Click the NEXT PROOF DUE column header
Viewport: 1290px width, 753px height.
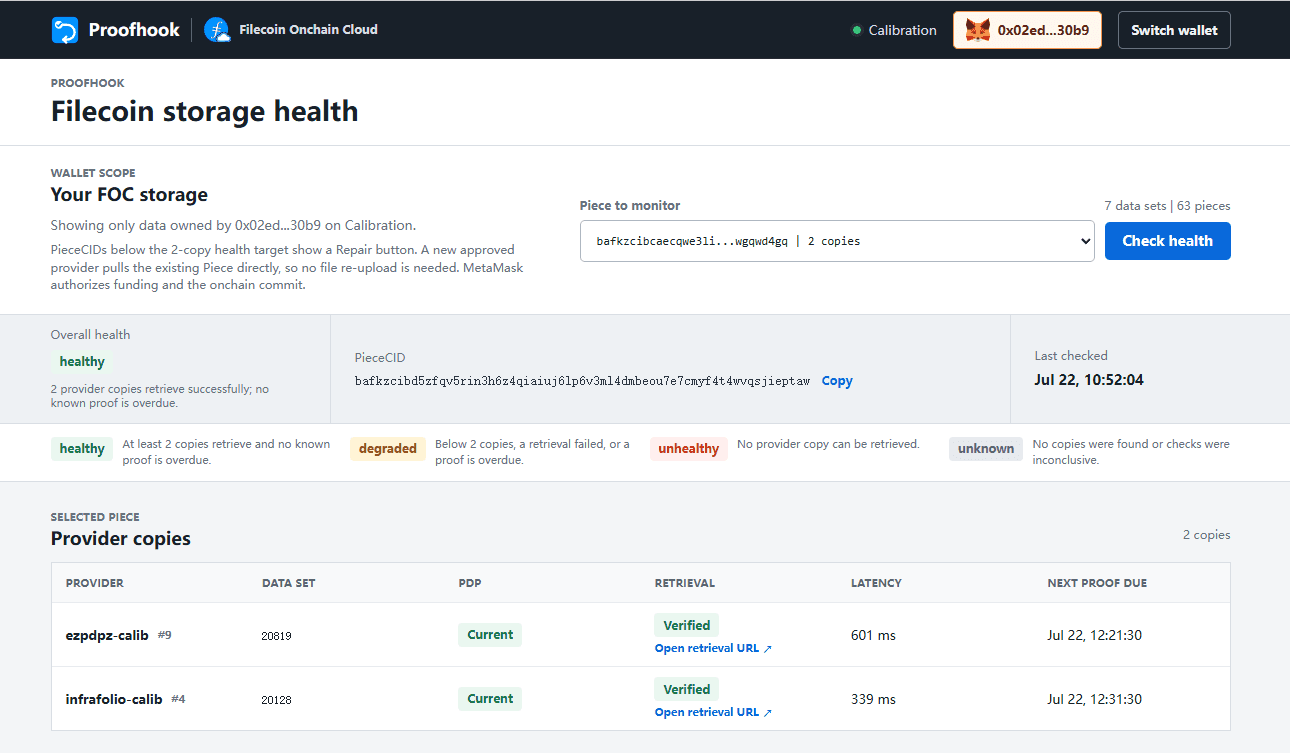click(x=1097, y=583)
